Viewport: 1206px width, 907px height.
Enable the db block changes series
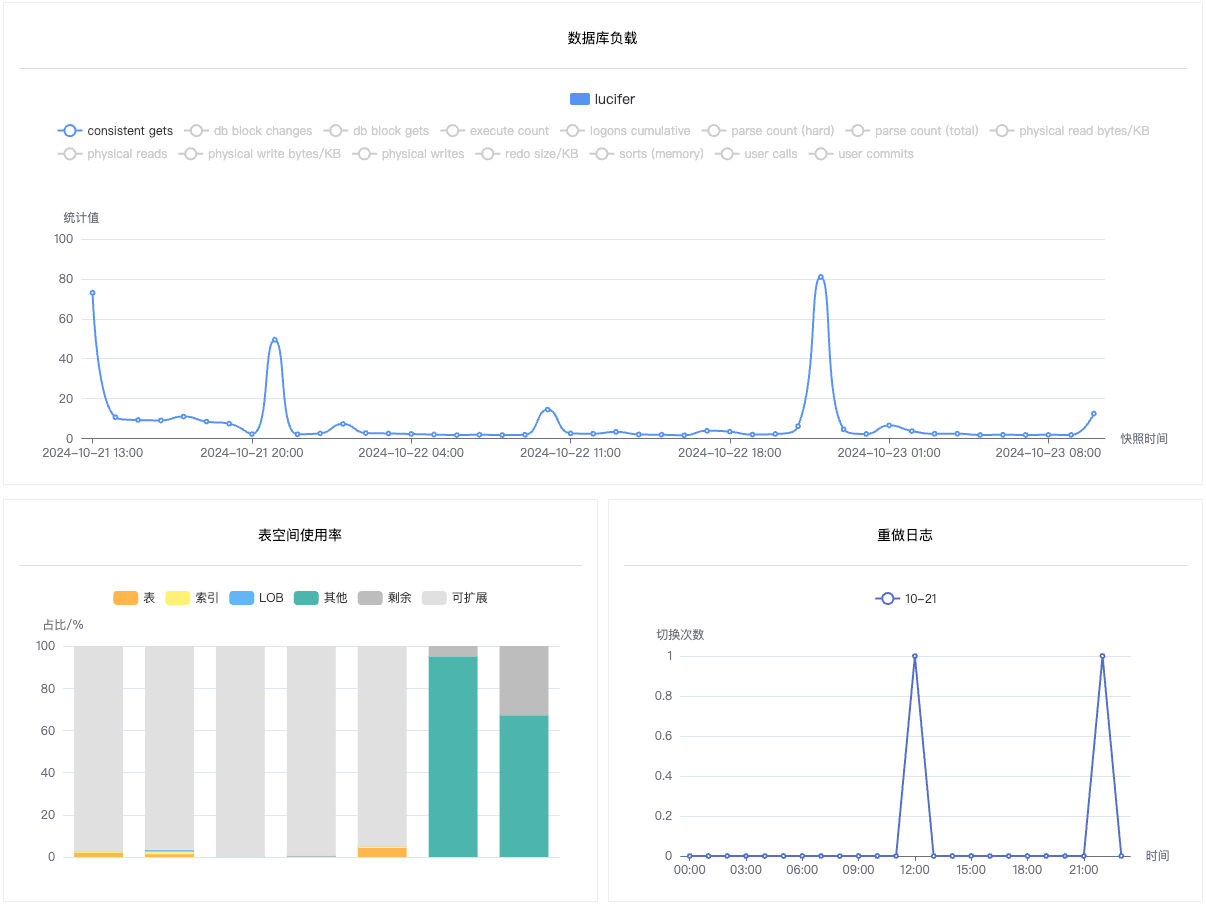tap(248, 131)
